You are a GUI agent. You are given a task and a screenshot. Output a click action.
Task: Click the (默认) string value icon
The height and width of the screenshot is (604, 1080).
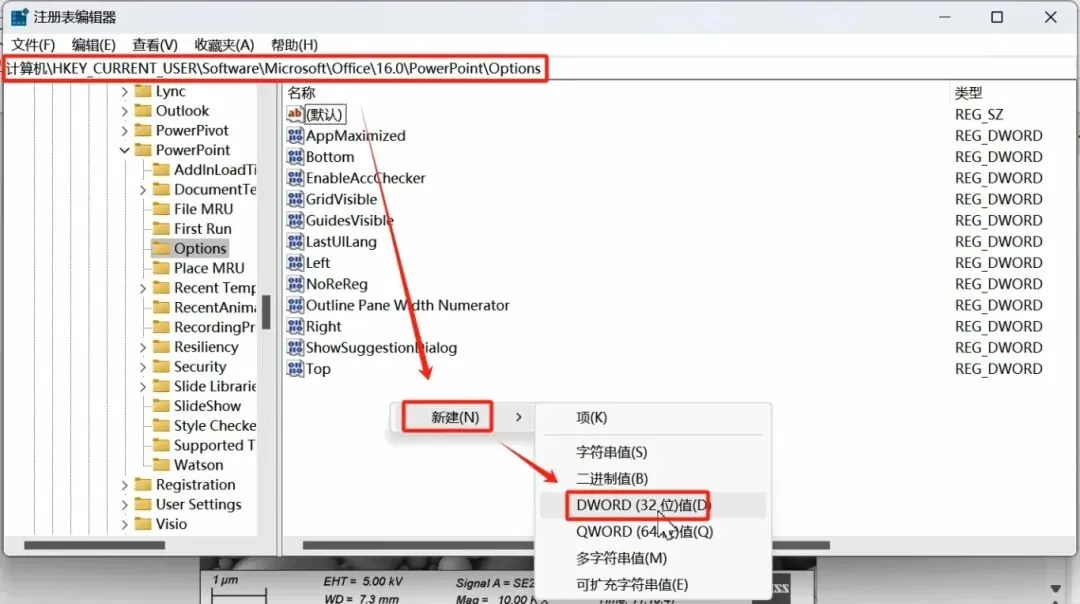295,114
